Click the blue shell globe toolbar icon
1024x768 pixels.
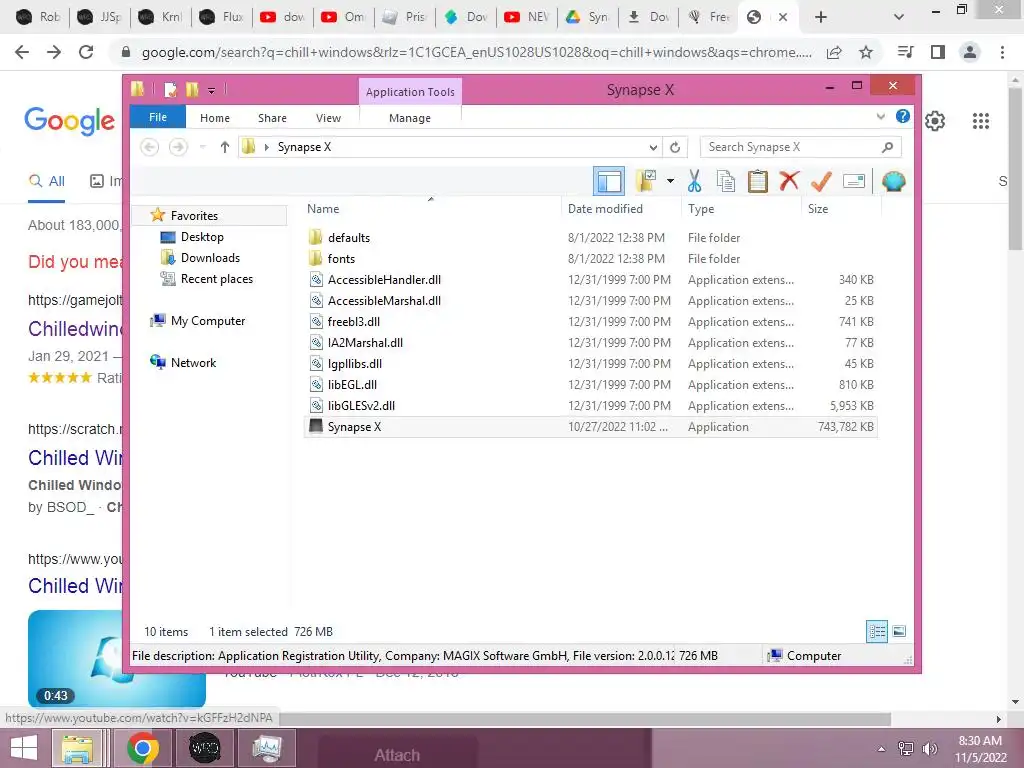(893, 181)
